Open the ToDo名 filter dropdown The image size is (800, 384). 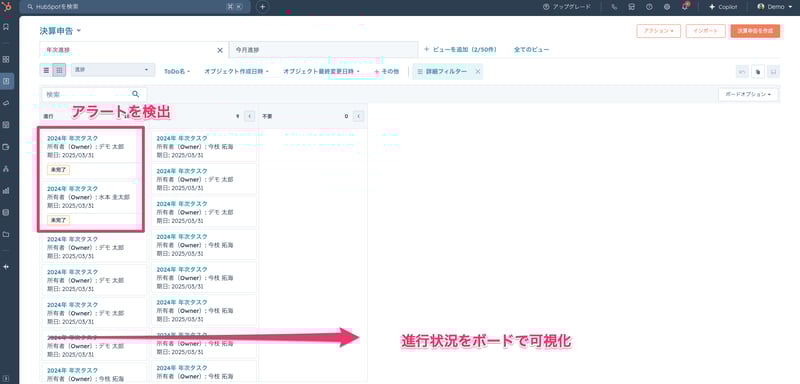[177, 72]
